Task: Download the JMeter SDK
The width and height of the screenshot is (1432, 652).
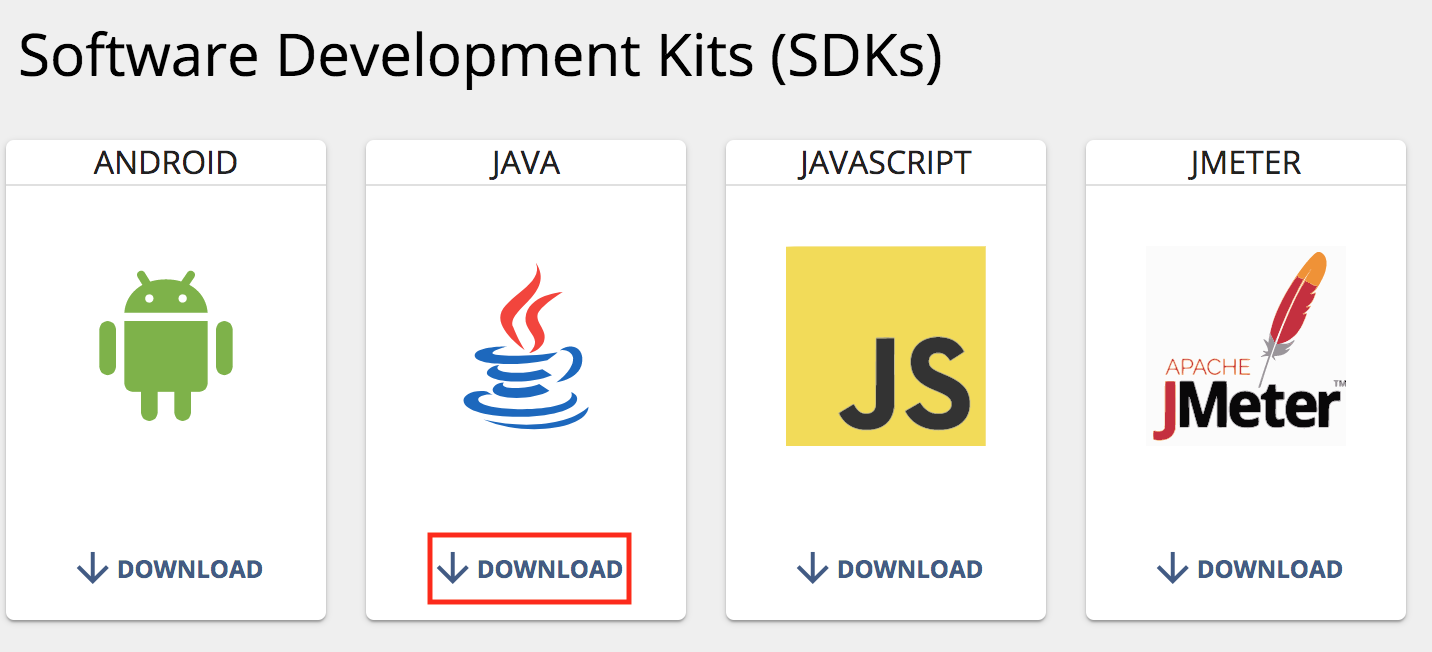Action: coord(1250,569)
